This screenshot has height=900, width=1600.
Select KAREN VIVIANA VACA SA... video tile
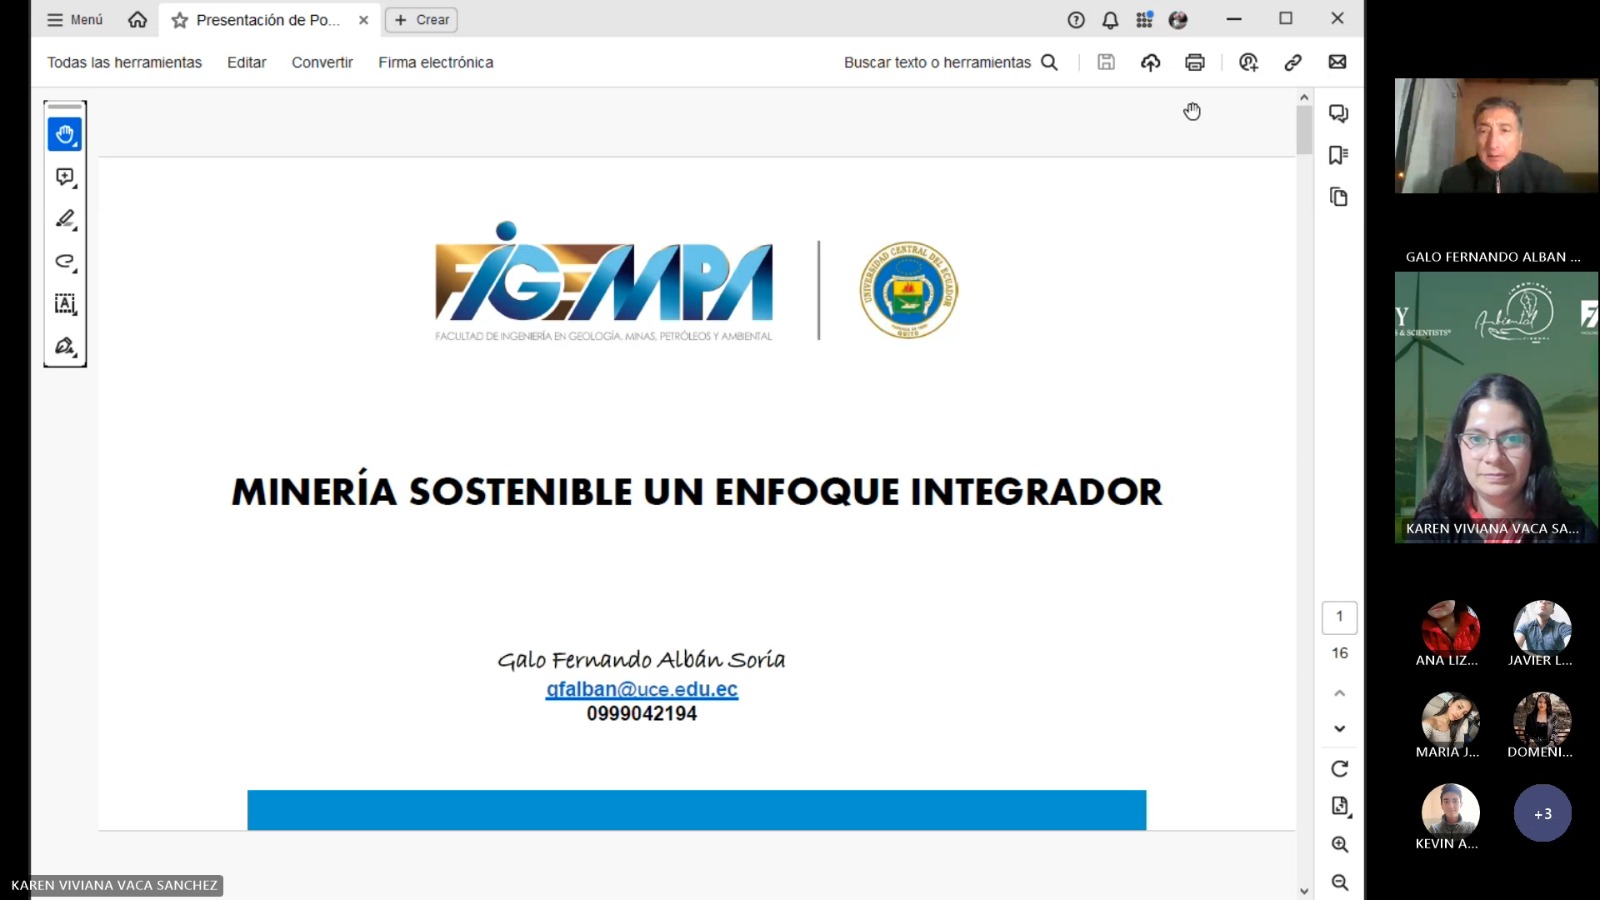pyautogui.click(x=1496, y=408)
